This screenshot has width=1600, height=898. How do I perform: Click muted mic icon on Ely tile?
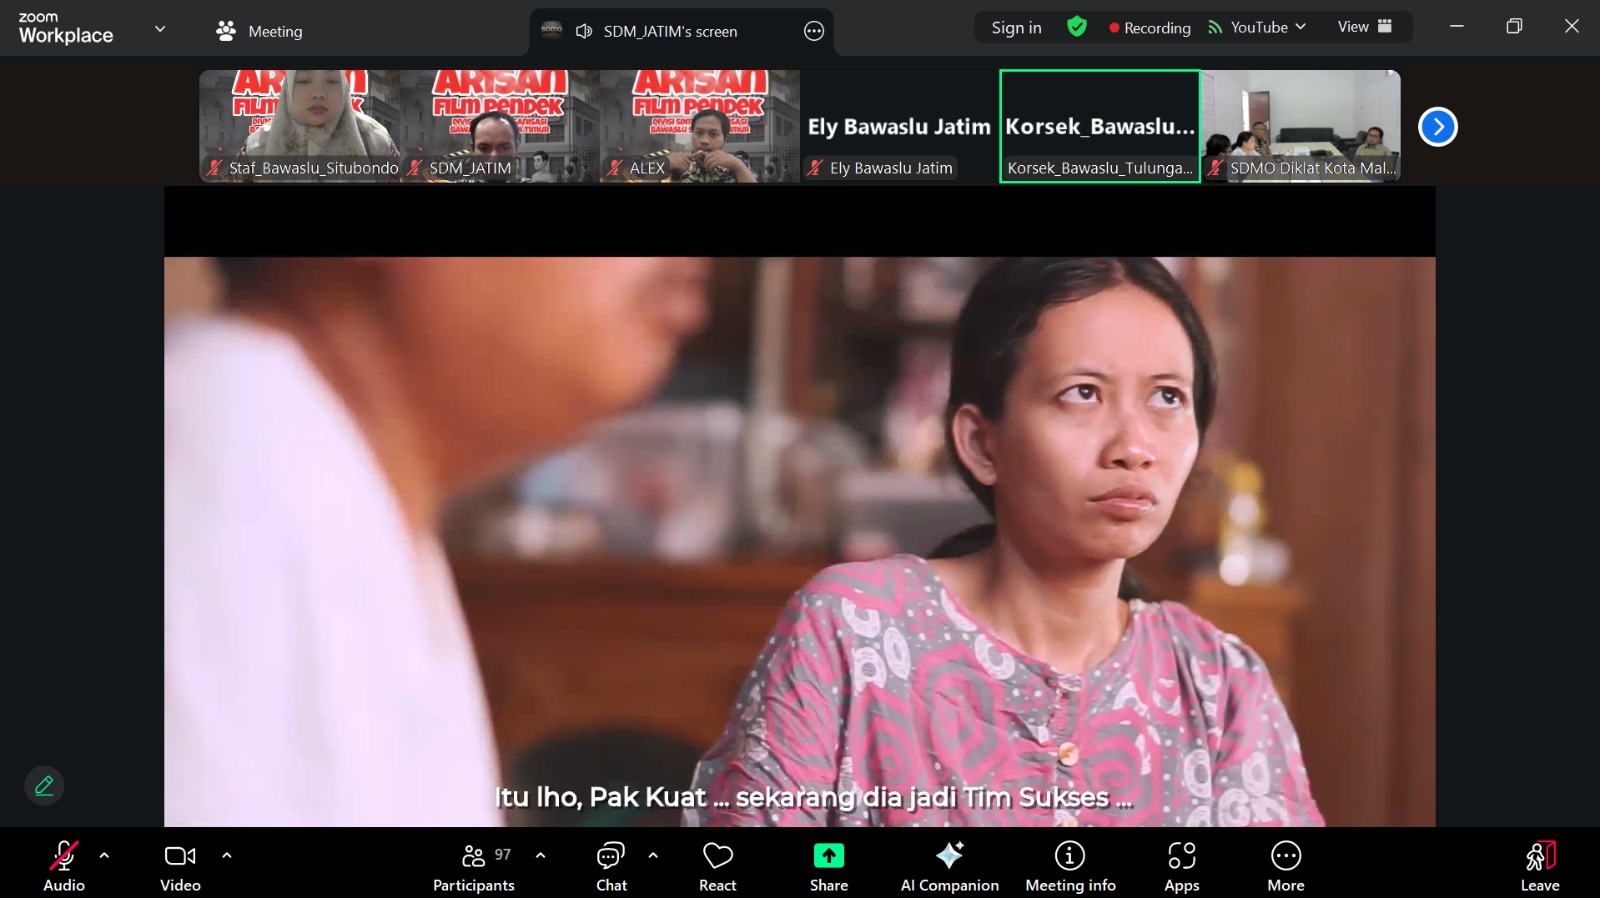[x=815, y=168]
